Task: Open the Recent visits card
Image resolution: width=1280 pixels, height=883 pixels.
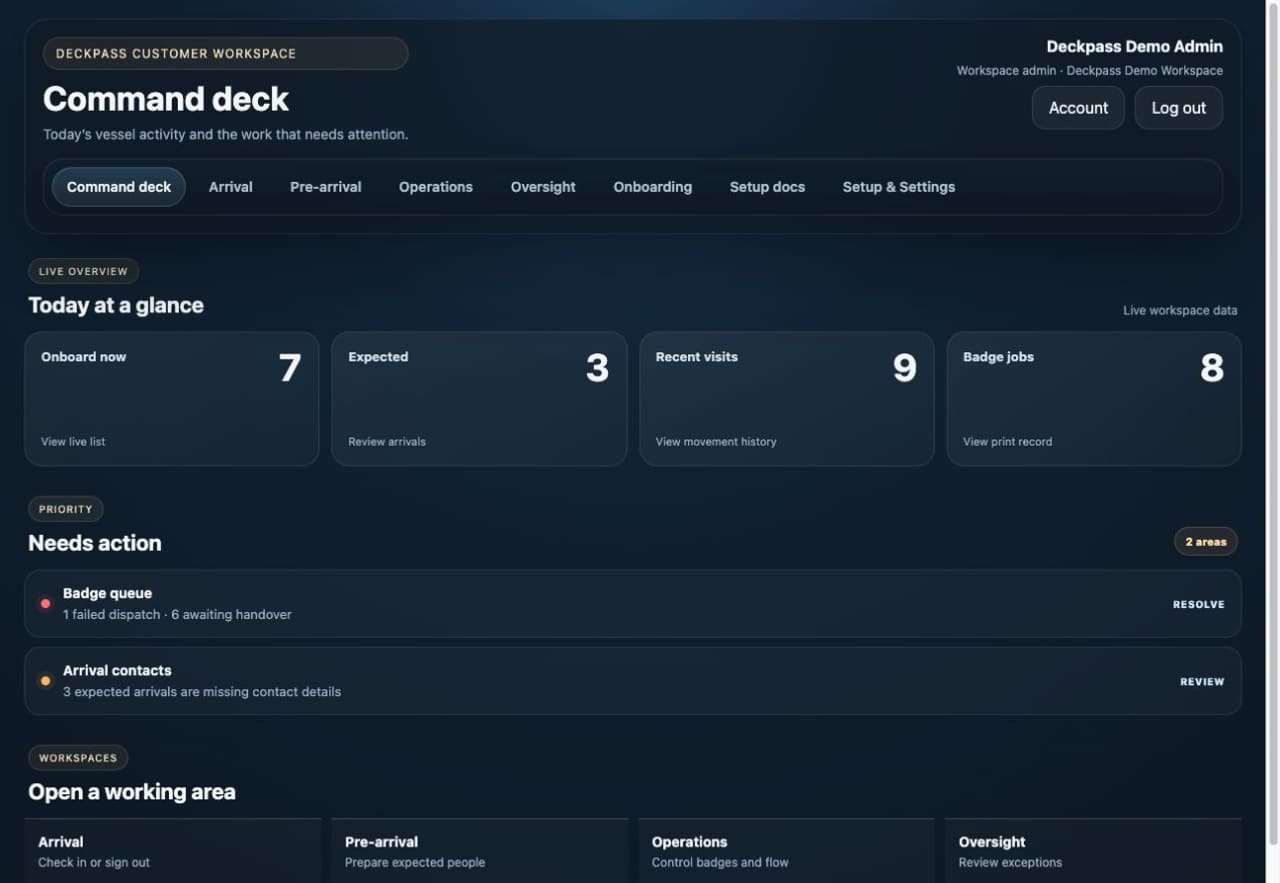Action: click(787, 399)
